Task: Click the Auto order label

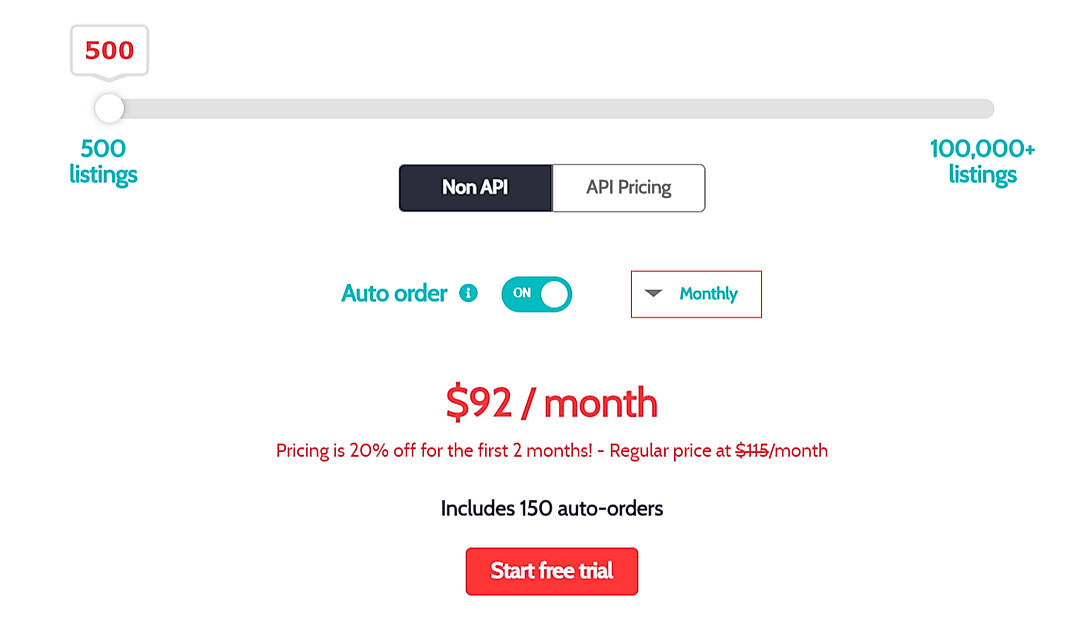Action: click(x=394, y=293)
